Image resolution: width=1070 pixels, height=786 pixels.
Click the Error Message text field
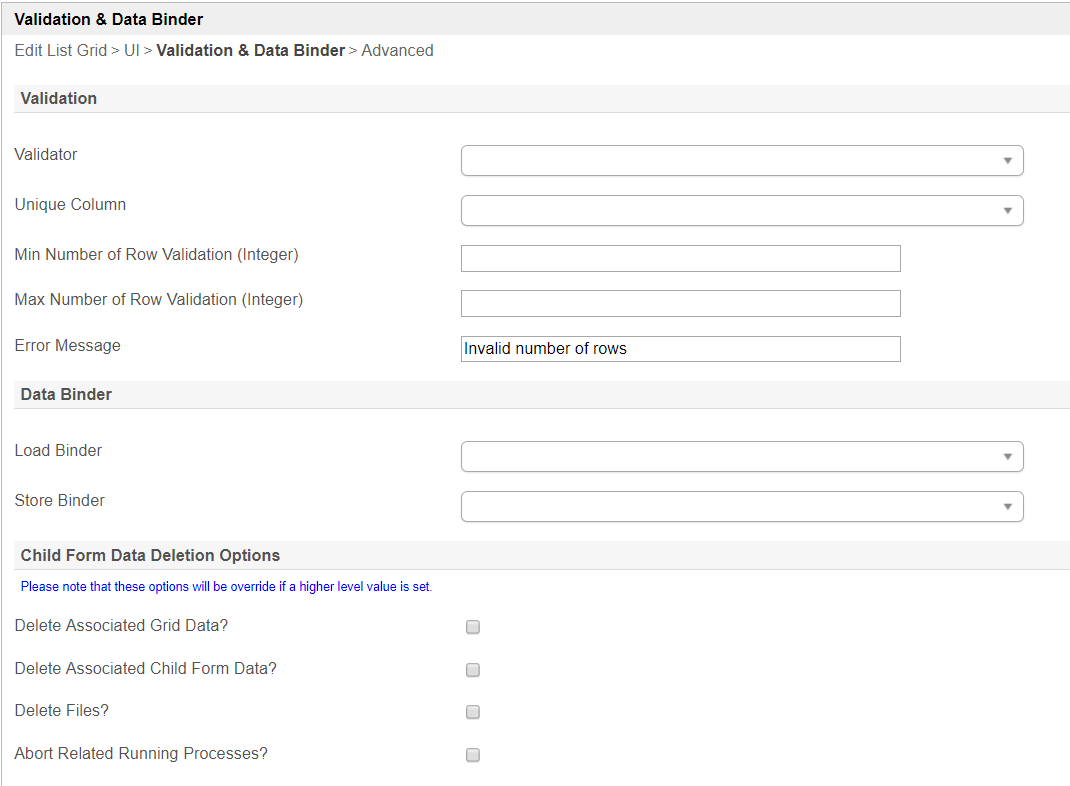tap(680, 348)
